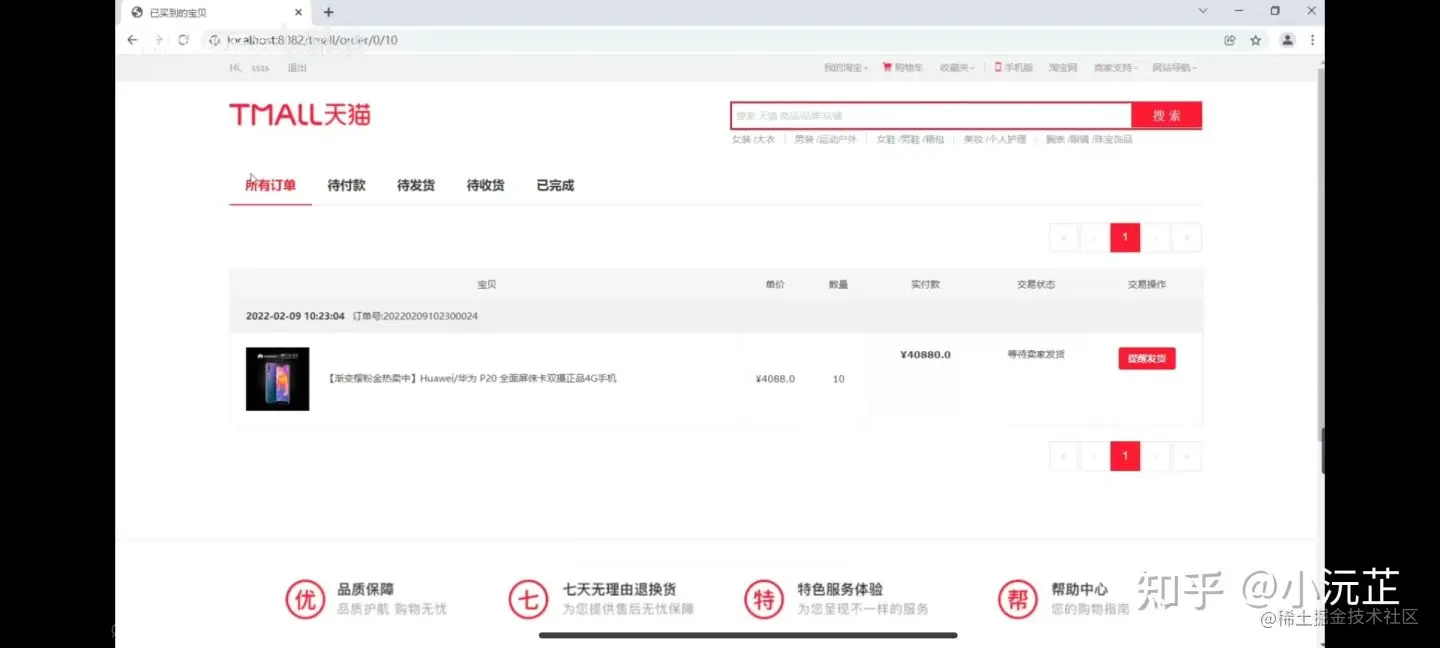Click the site info icon before localhost URL
The image size is (1440, 648).
point(214,40)
